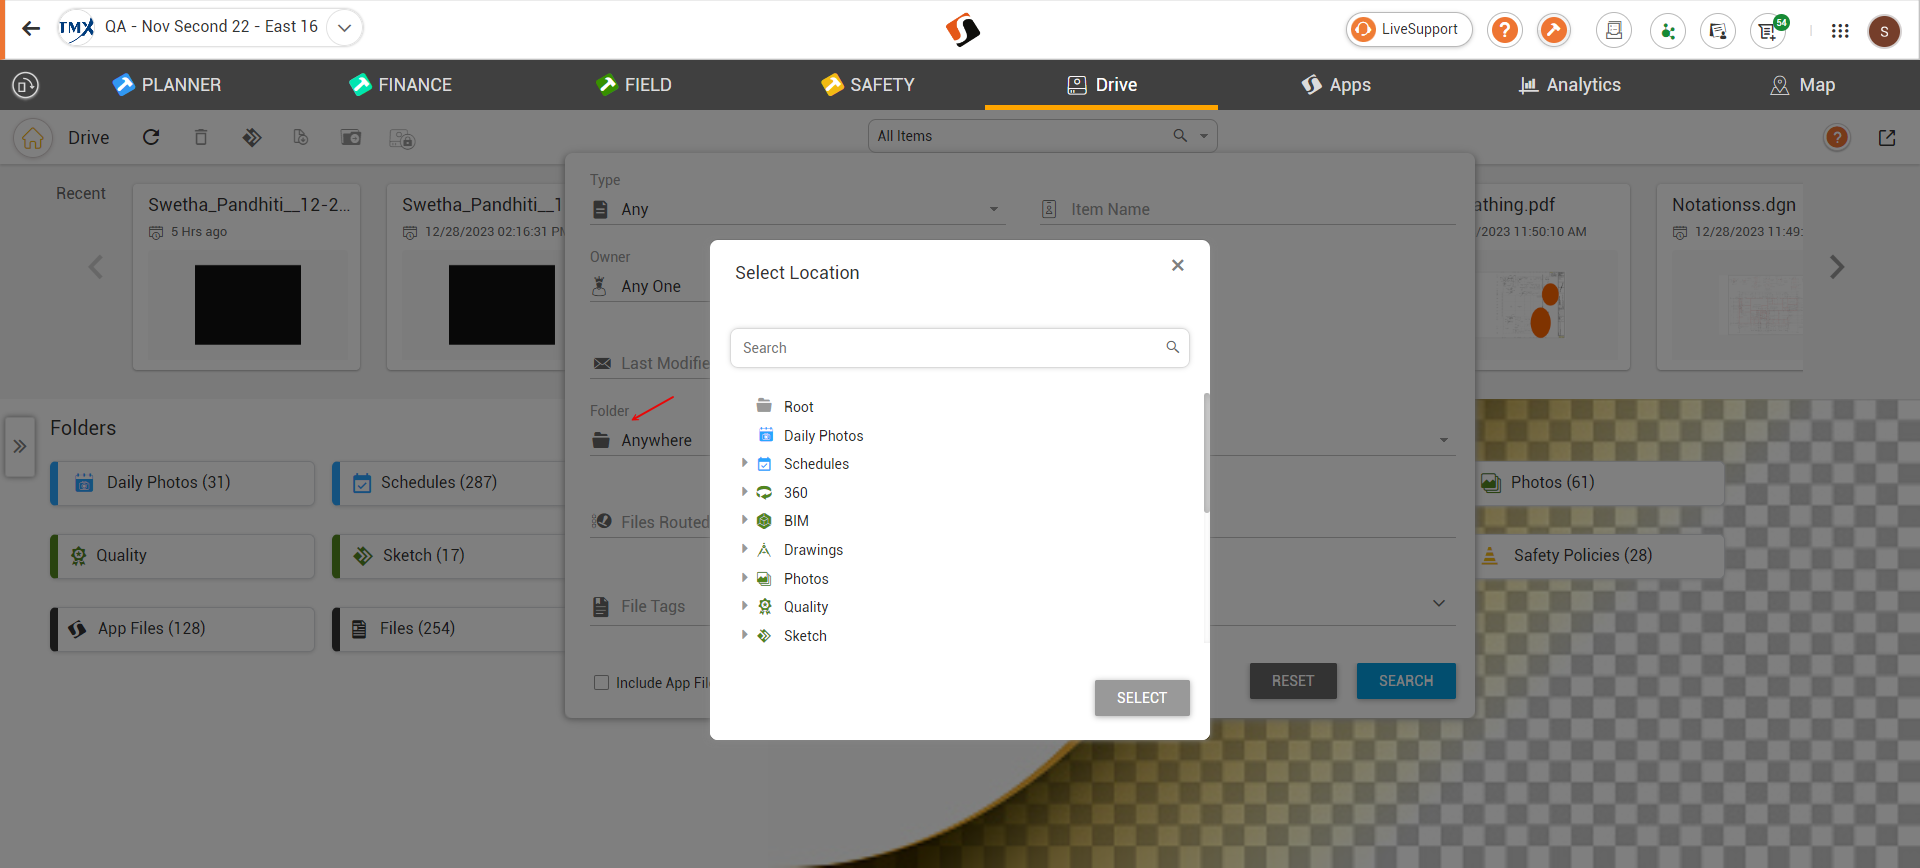Click the search magnifier in All Items box
The height and width of the screenshot is (868, 1920).
point(1180,136)
